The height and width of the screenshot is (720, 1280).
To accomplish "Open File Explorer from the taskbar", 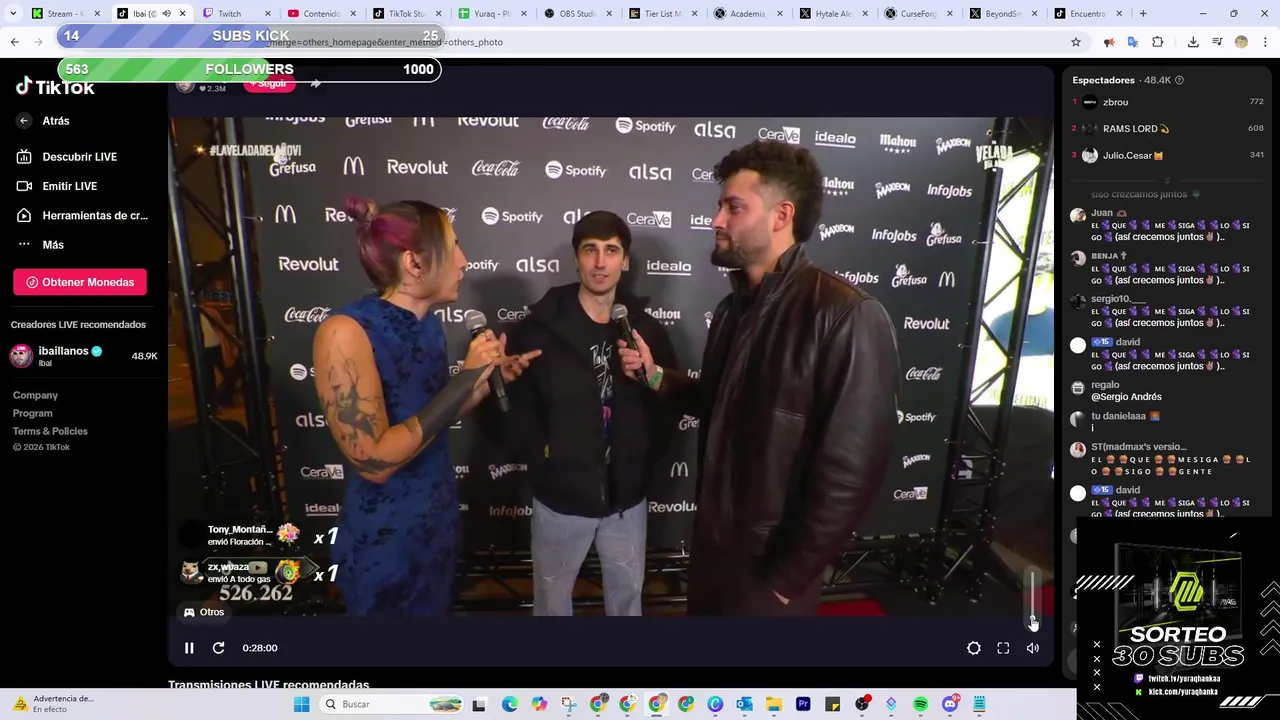I will click(x=774, y=704).
